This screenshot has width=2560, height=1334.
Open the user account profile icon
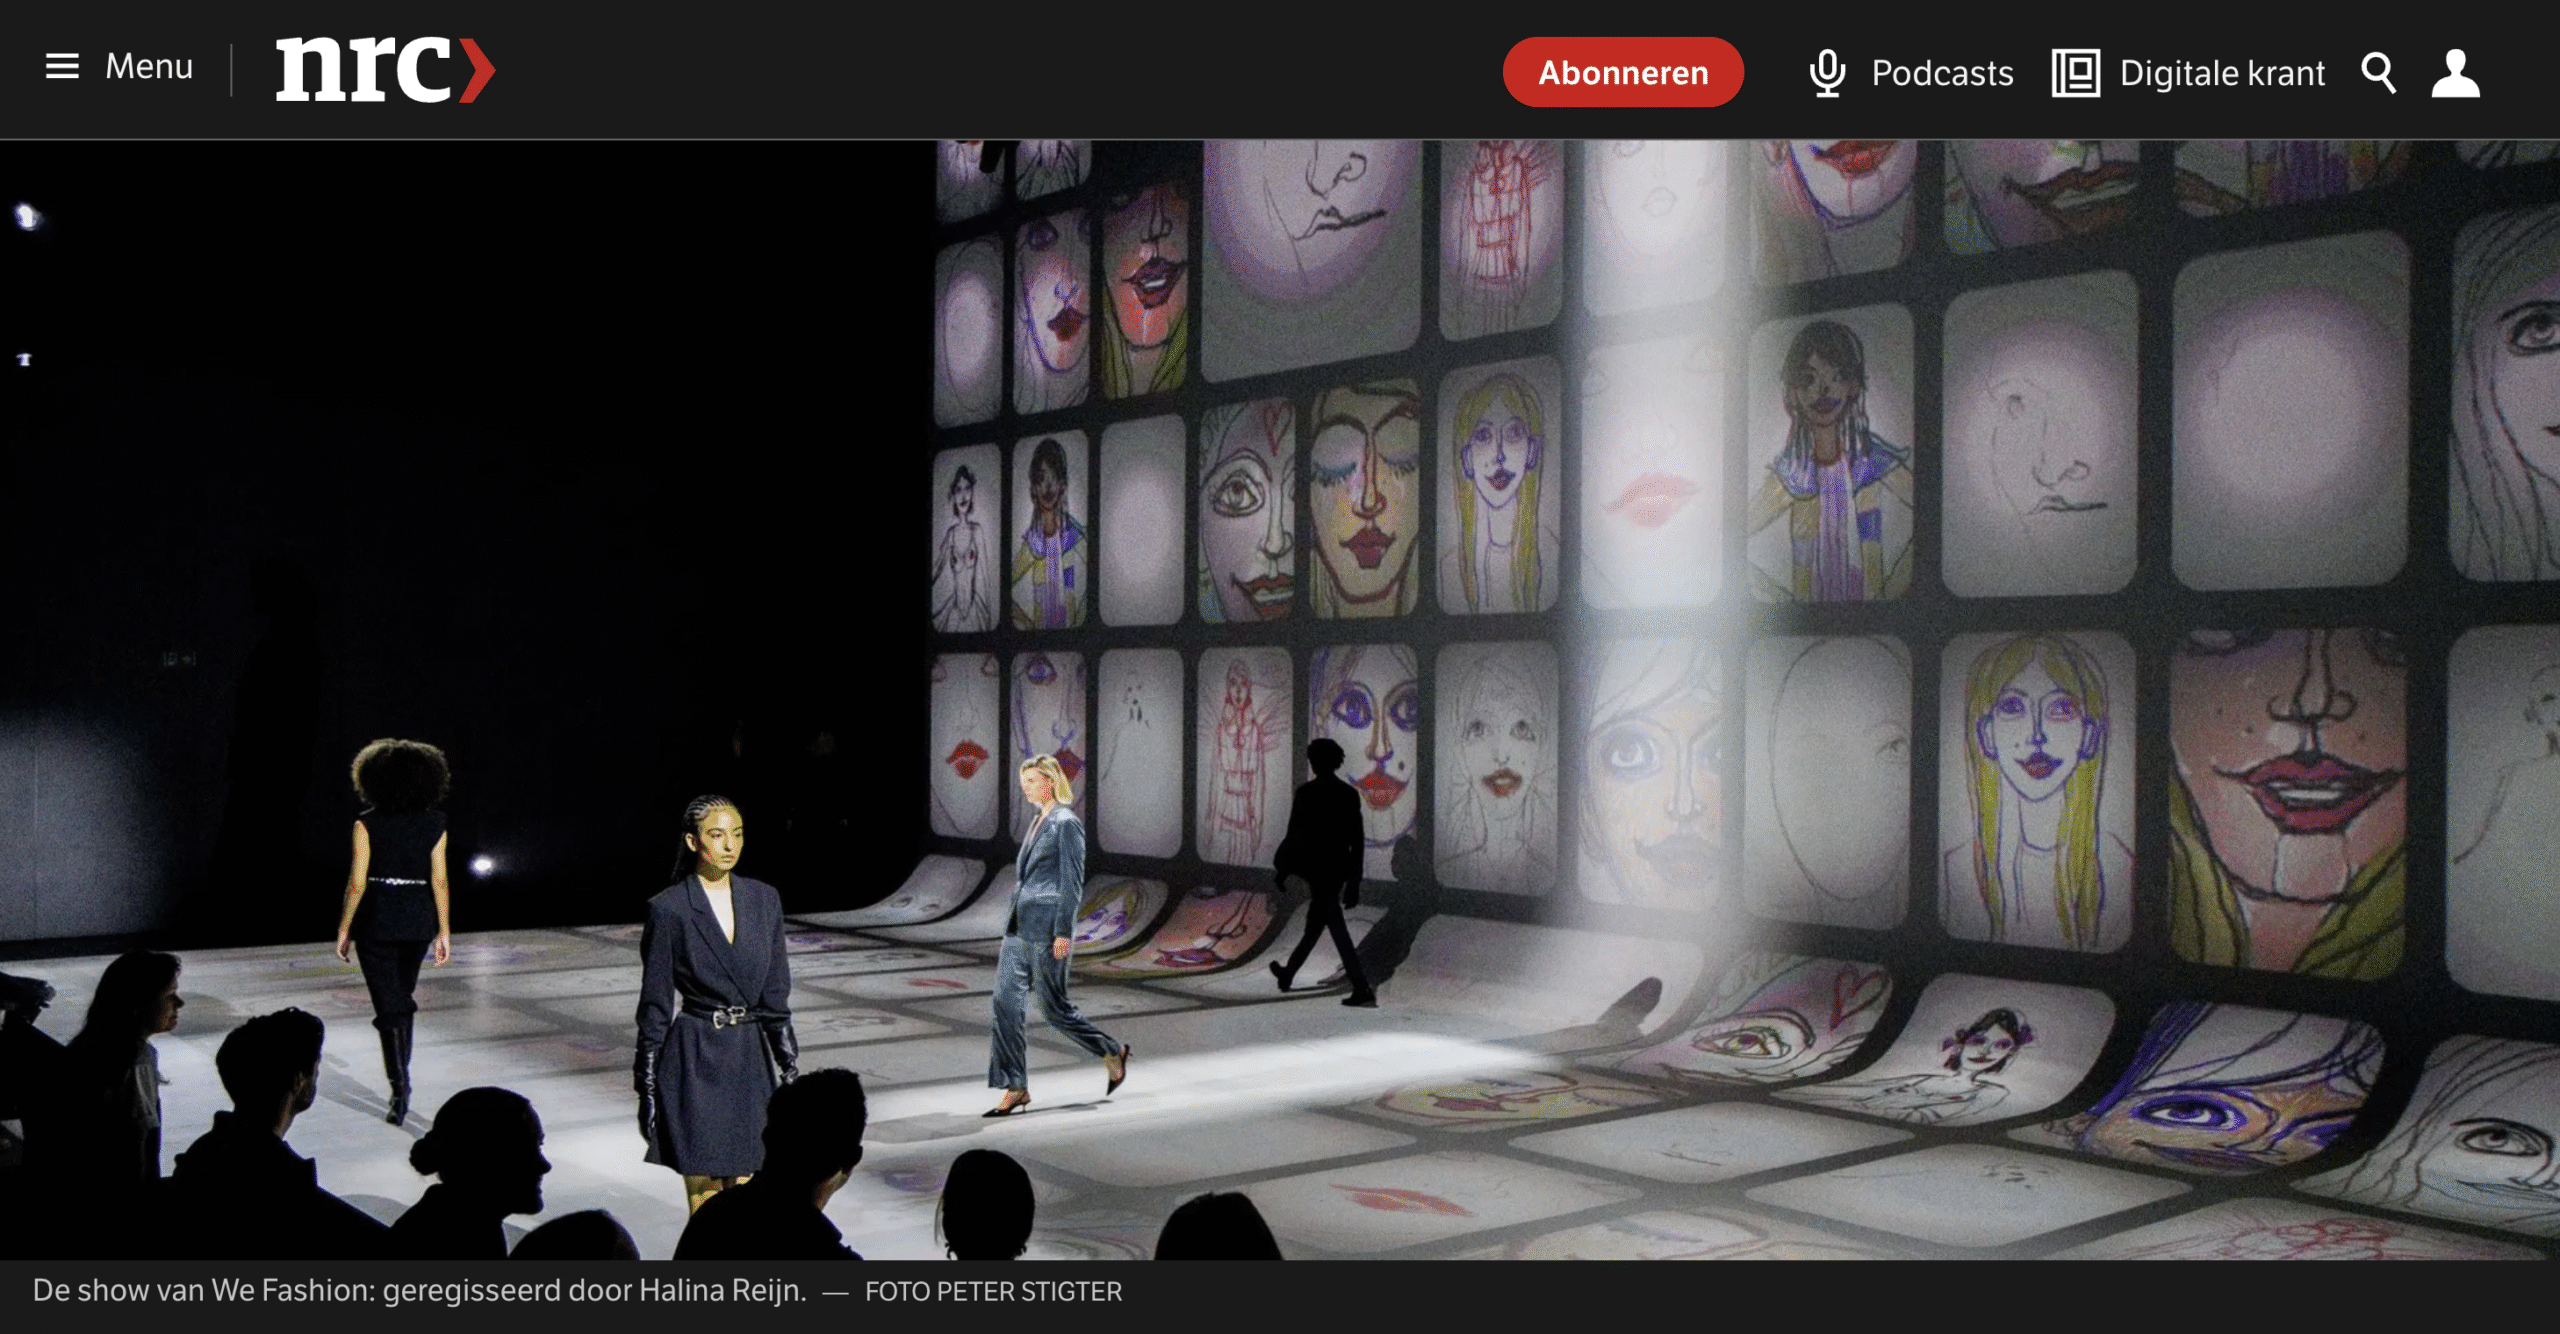click(2455, 73)
